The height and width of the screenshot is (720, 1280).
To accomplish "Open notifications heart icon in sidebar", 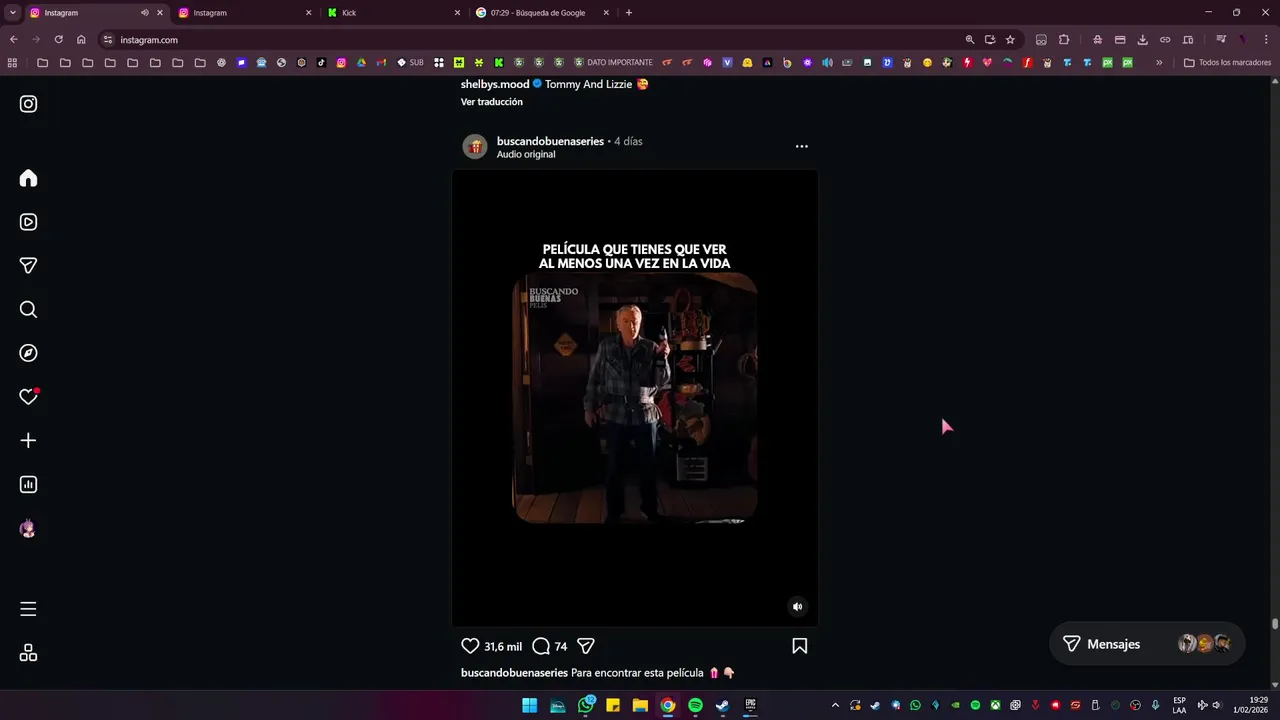I will click(28, 397).
